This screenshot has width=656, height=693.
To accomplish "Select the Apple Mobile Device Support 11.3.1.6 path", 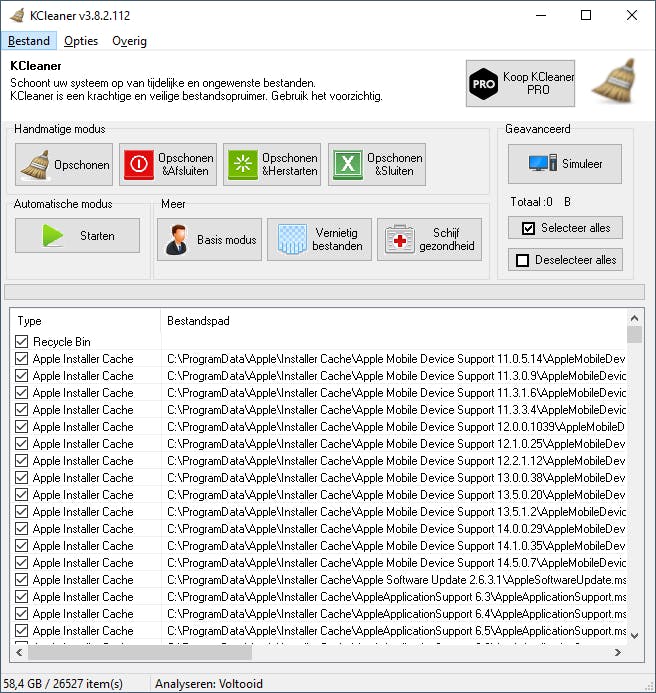I will pos(396,392).
